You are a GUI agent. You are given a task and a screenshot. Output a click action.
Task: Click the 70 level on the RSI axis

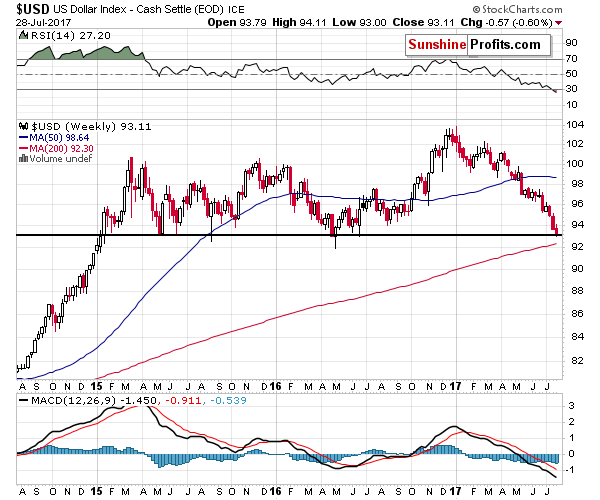(571, 59)
